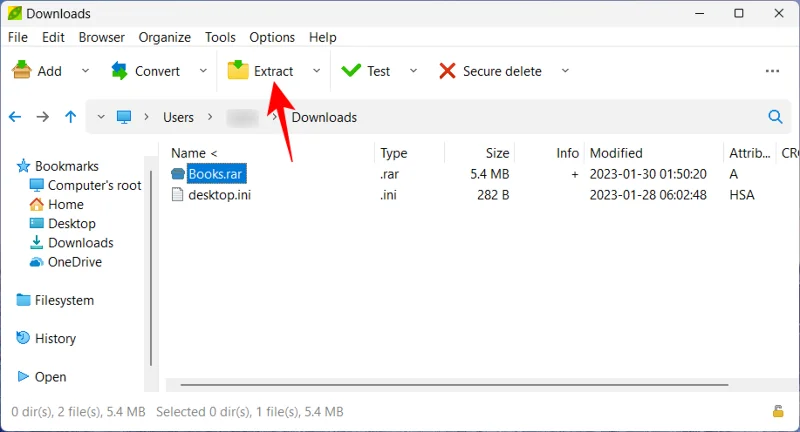Click the search magnifier icon
Image resolution: width=800 pixels, height=432 pixels.
[775, 117]
